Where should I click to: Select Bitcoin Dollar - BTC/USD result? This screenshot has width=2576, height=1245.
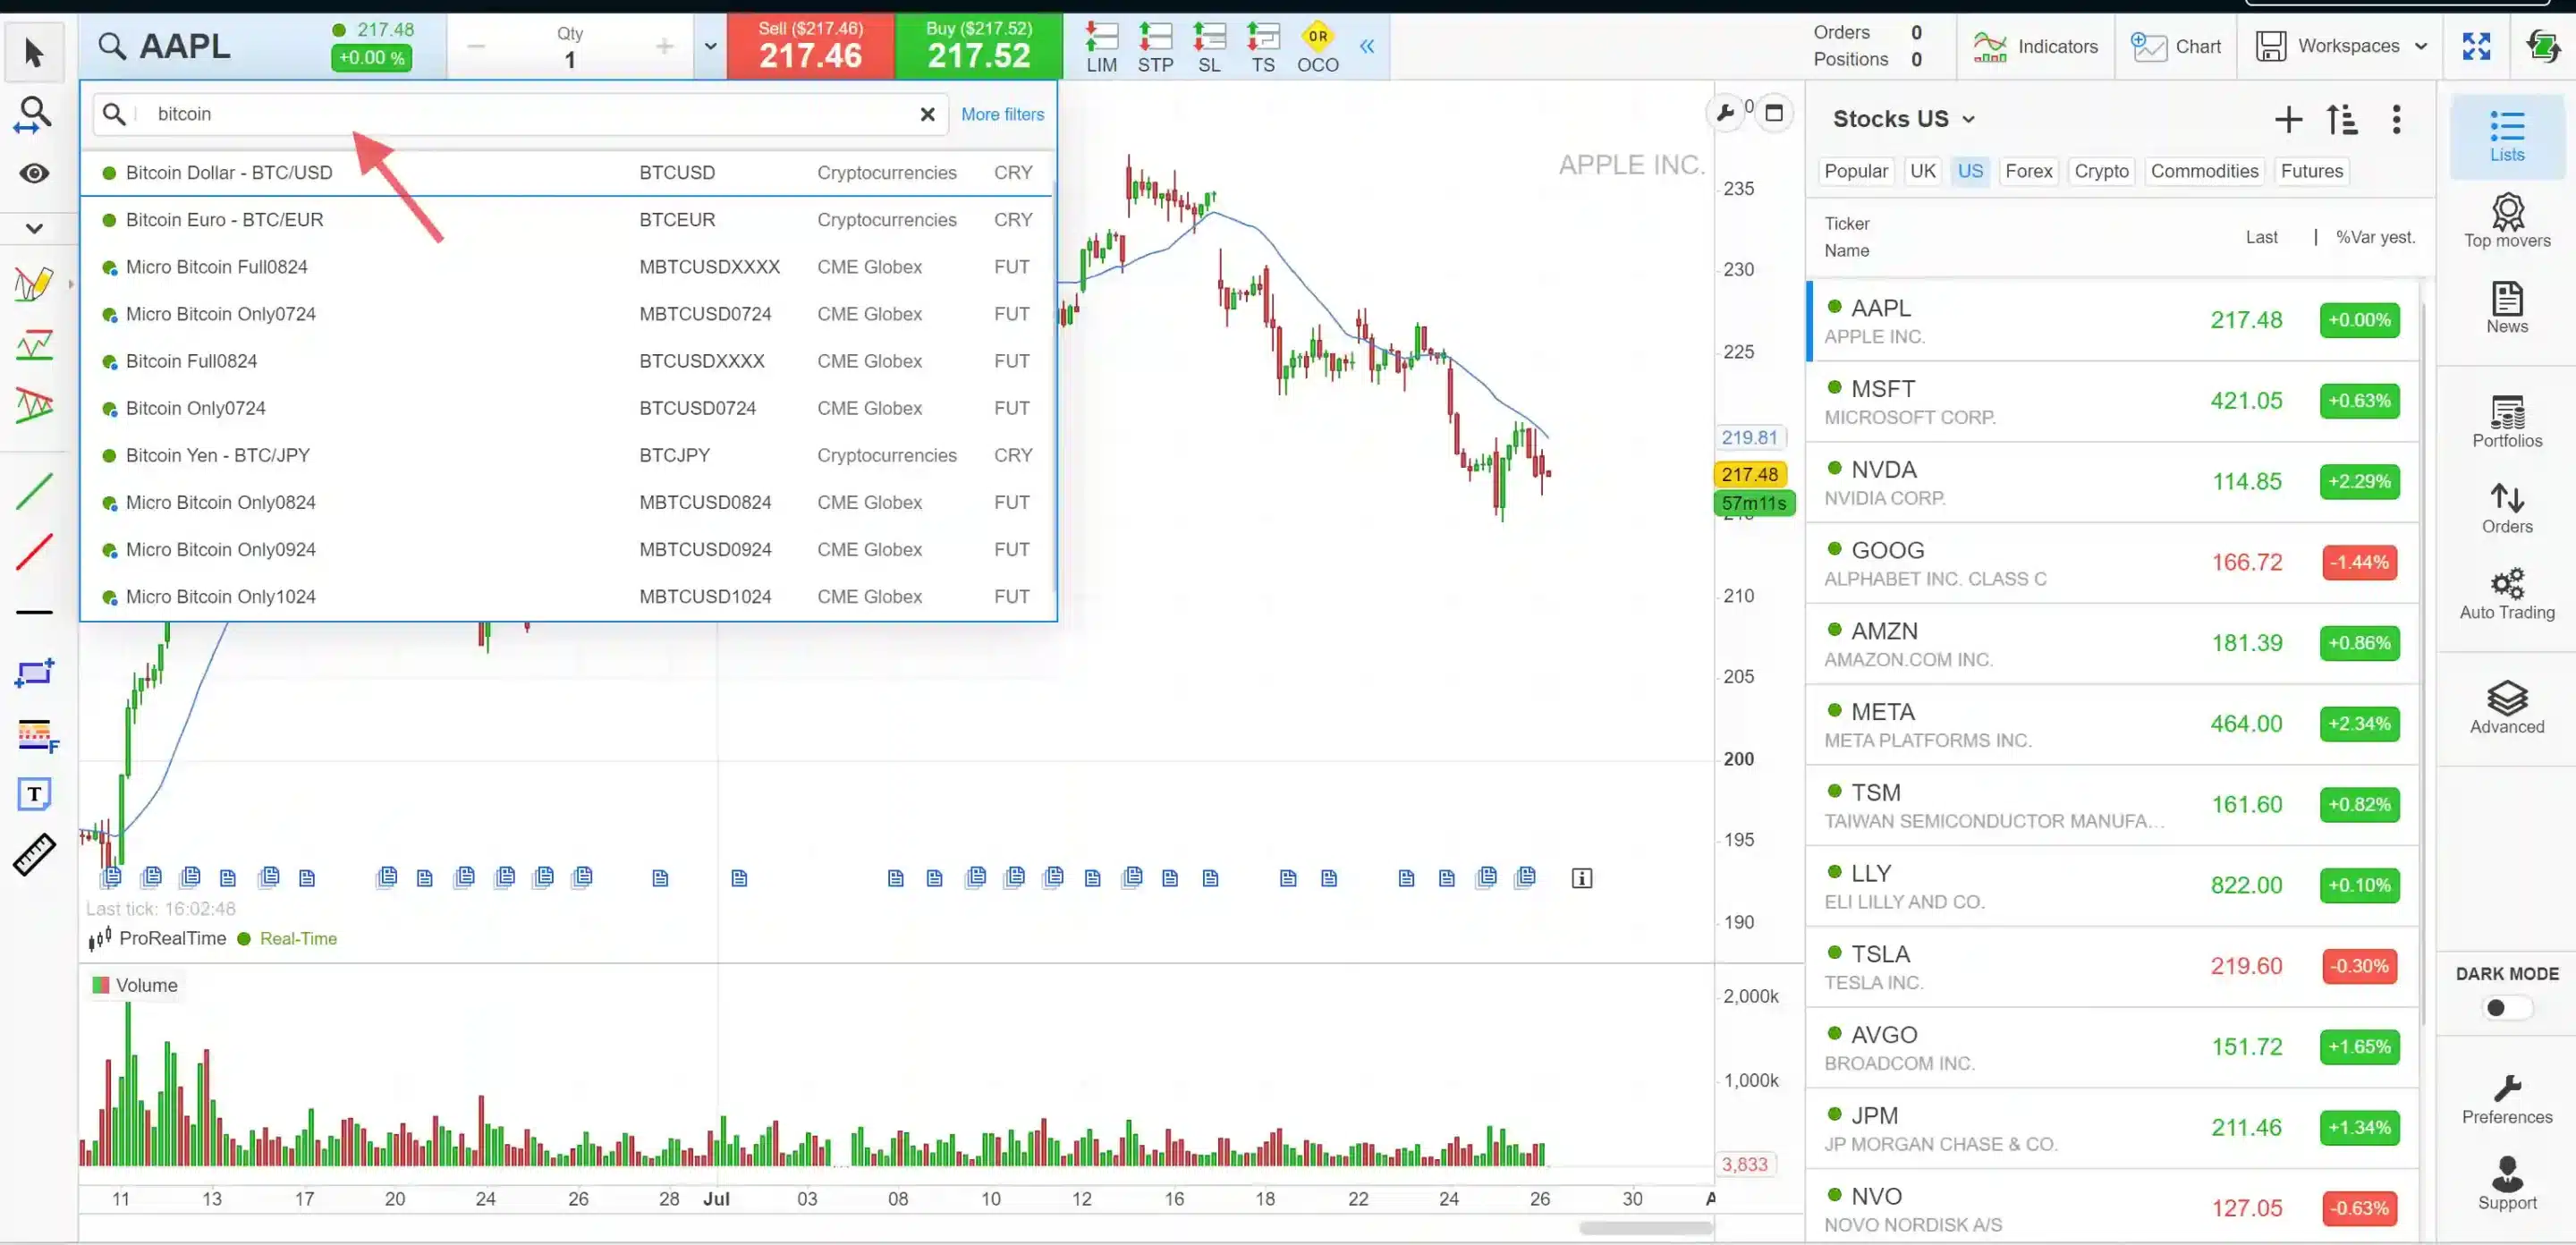[568, 173]
